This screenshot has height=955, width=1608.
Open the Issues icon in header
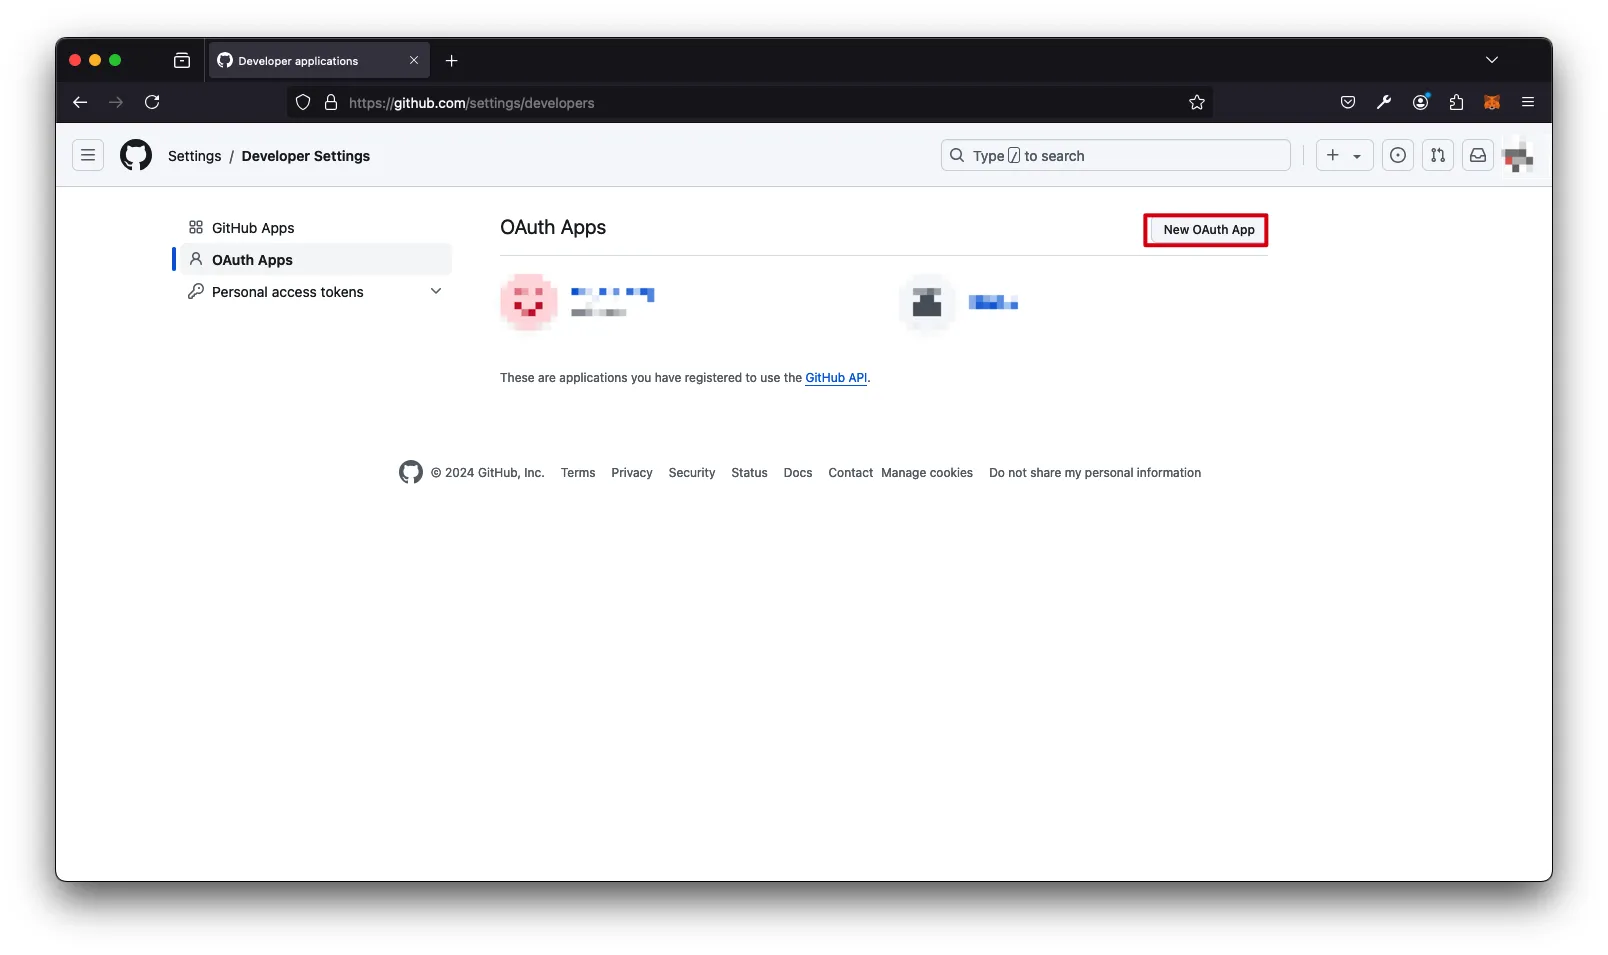point(1397,156)
